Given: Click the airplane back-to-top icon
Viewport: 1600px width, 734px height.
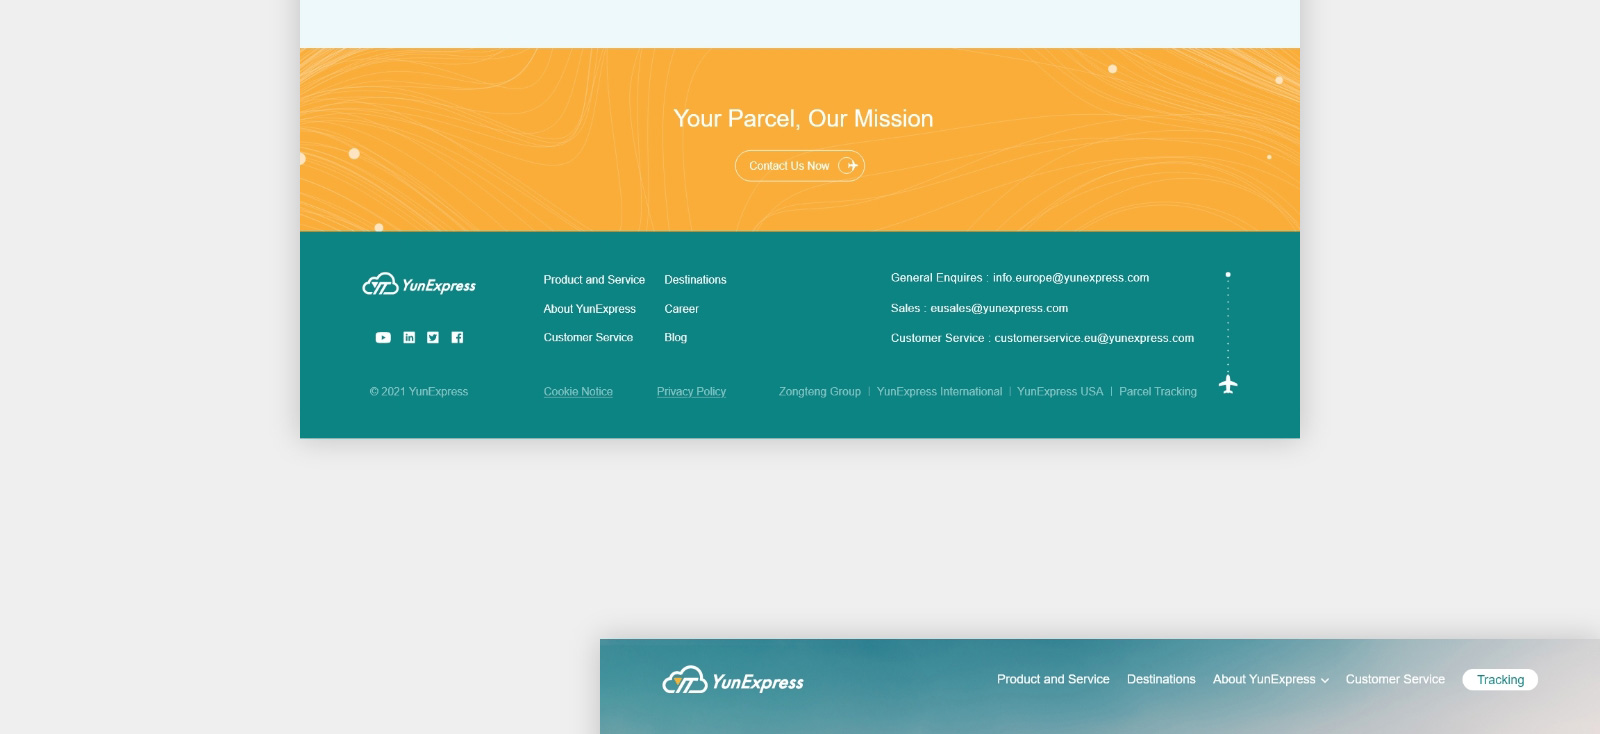Looking at the screenshot, I should tap(1228, 384).
